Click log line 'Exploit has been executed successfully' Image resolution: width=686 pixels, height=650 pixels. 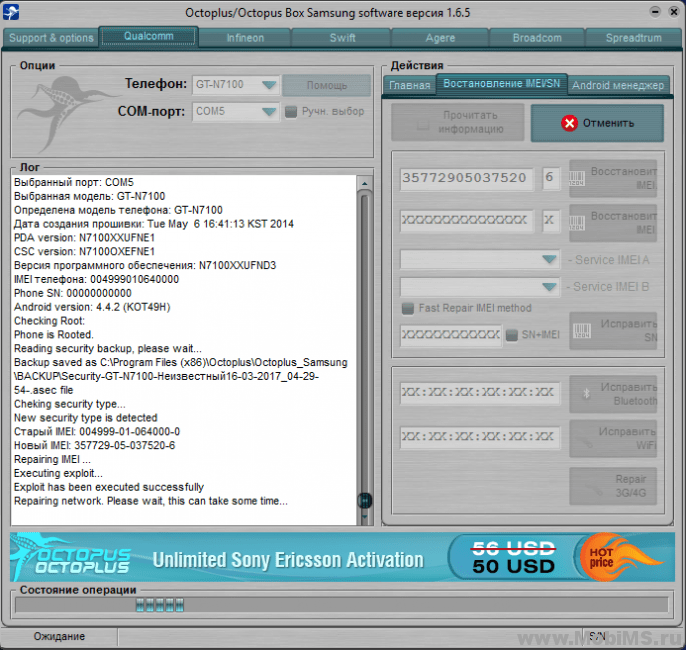click(109, 487)
